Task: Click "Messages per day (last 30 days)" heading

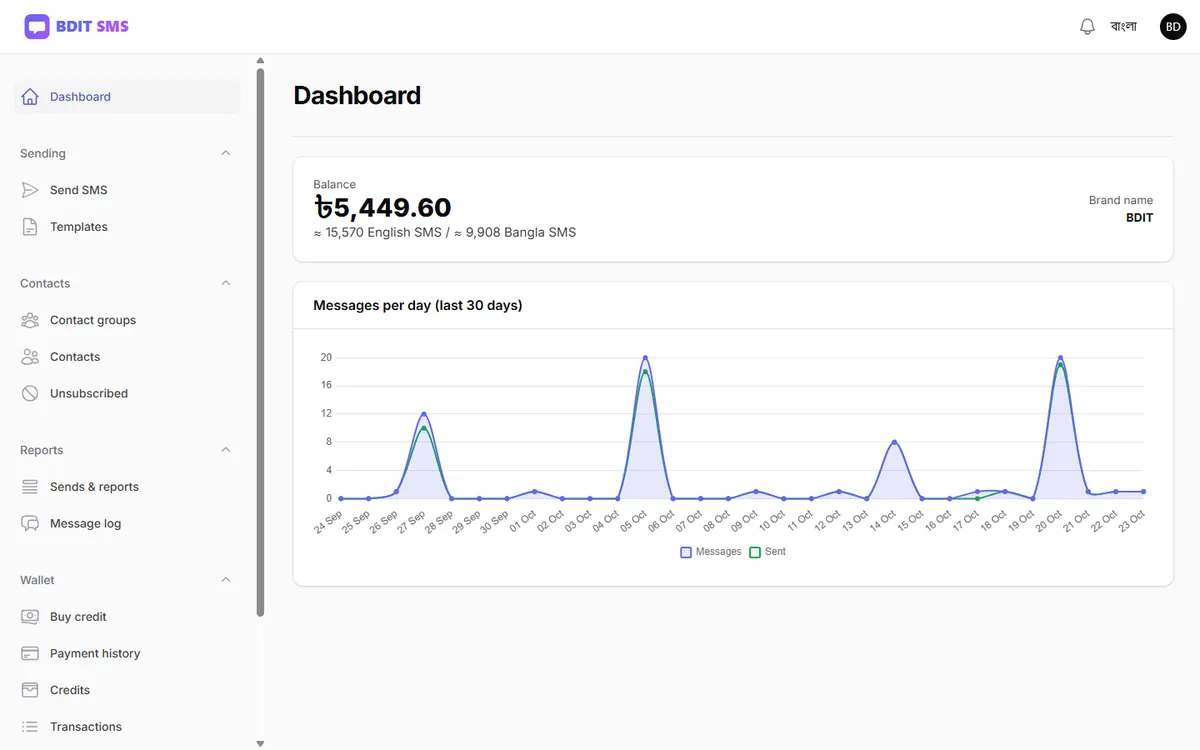Action: [418, 305]
